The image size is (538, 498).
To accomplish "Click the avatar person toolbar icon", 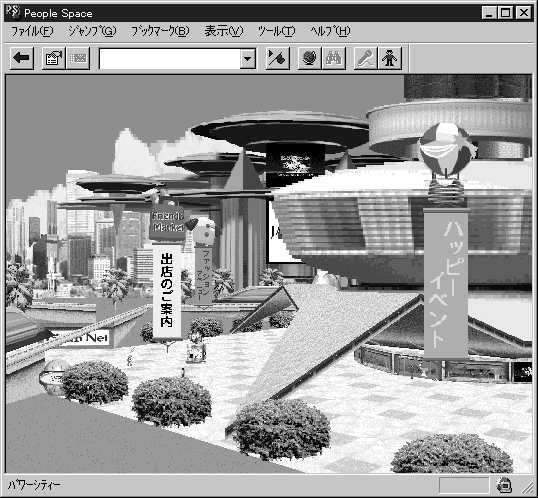I will pos(390,58).
